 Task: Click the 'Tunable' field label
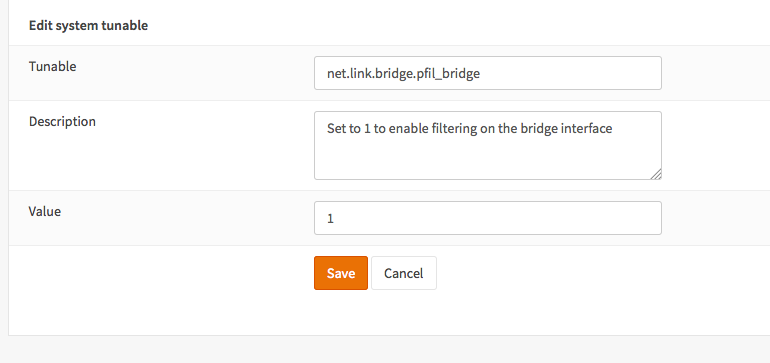pyautogui.click(x=53, y=66)
